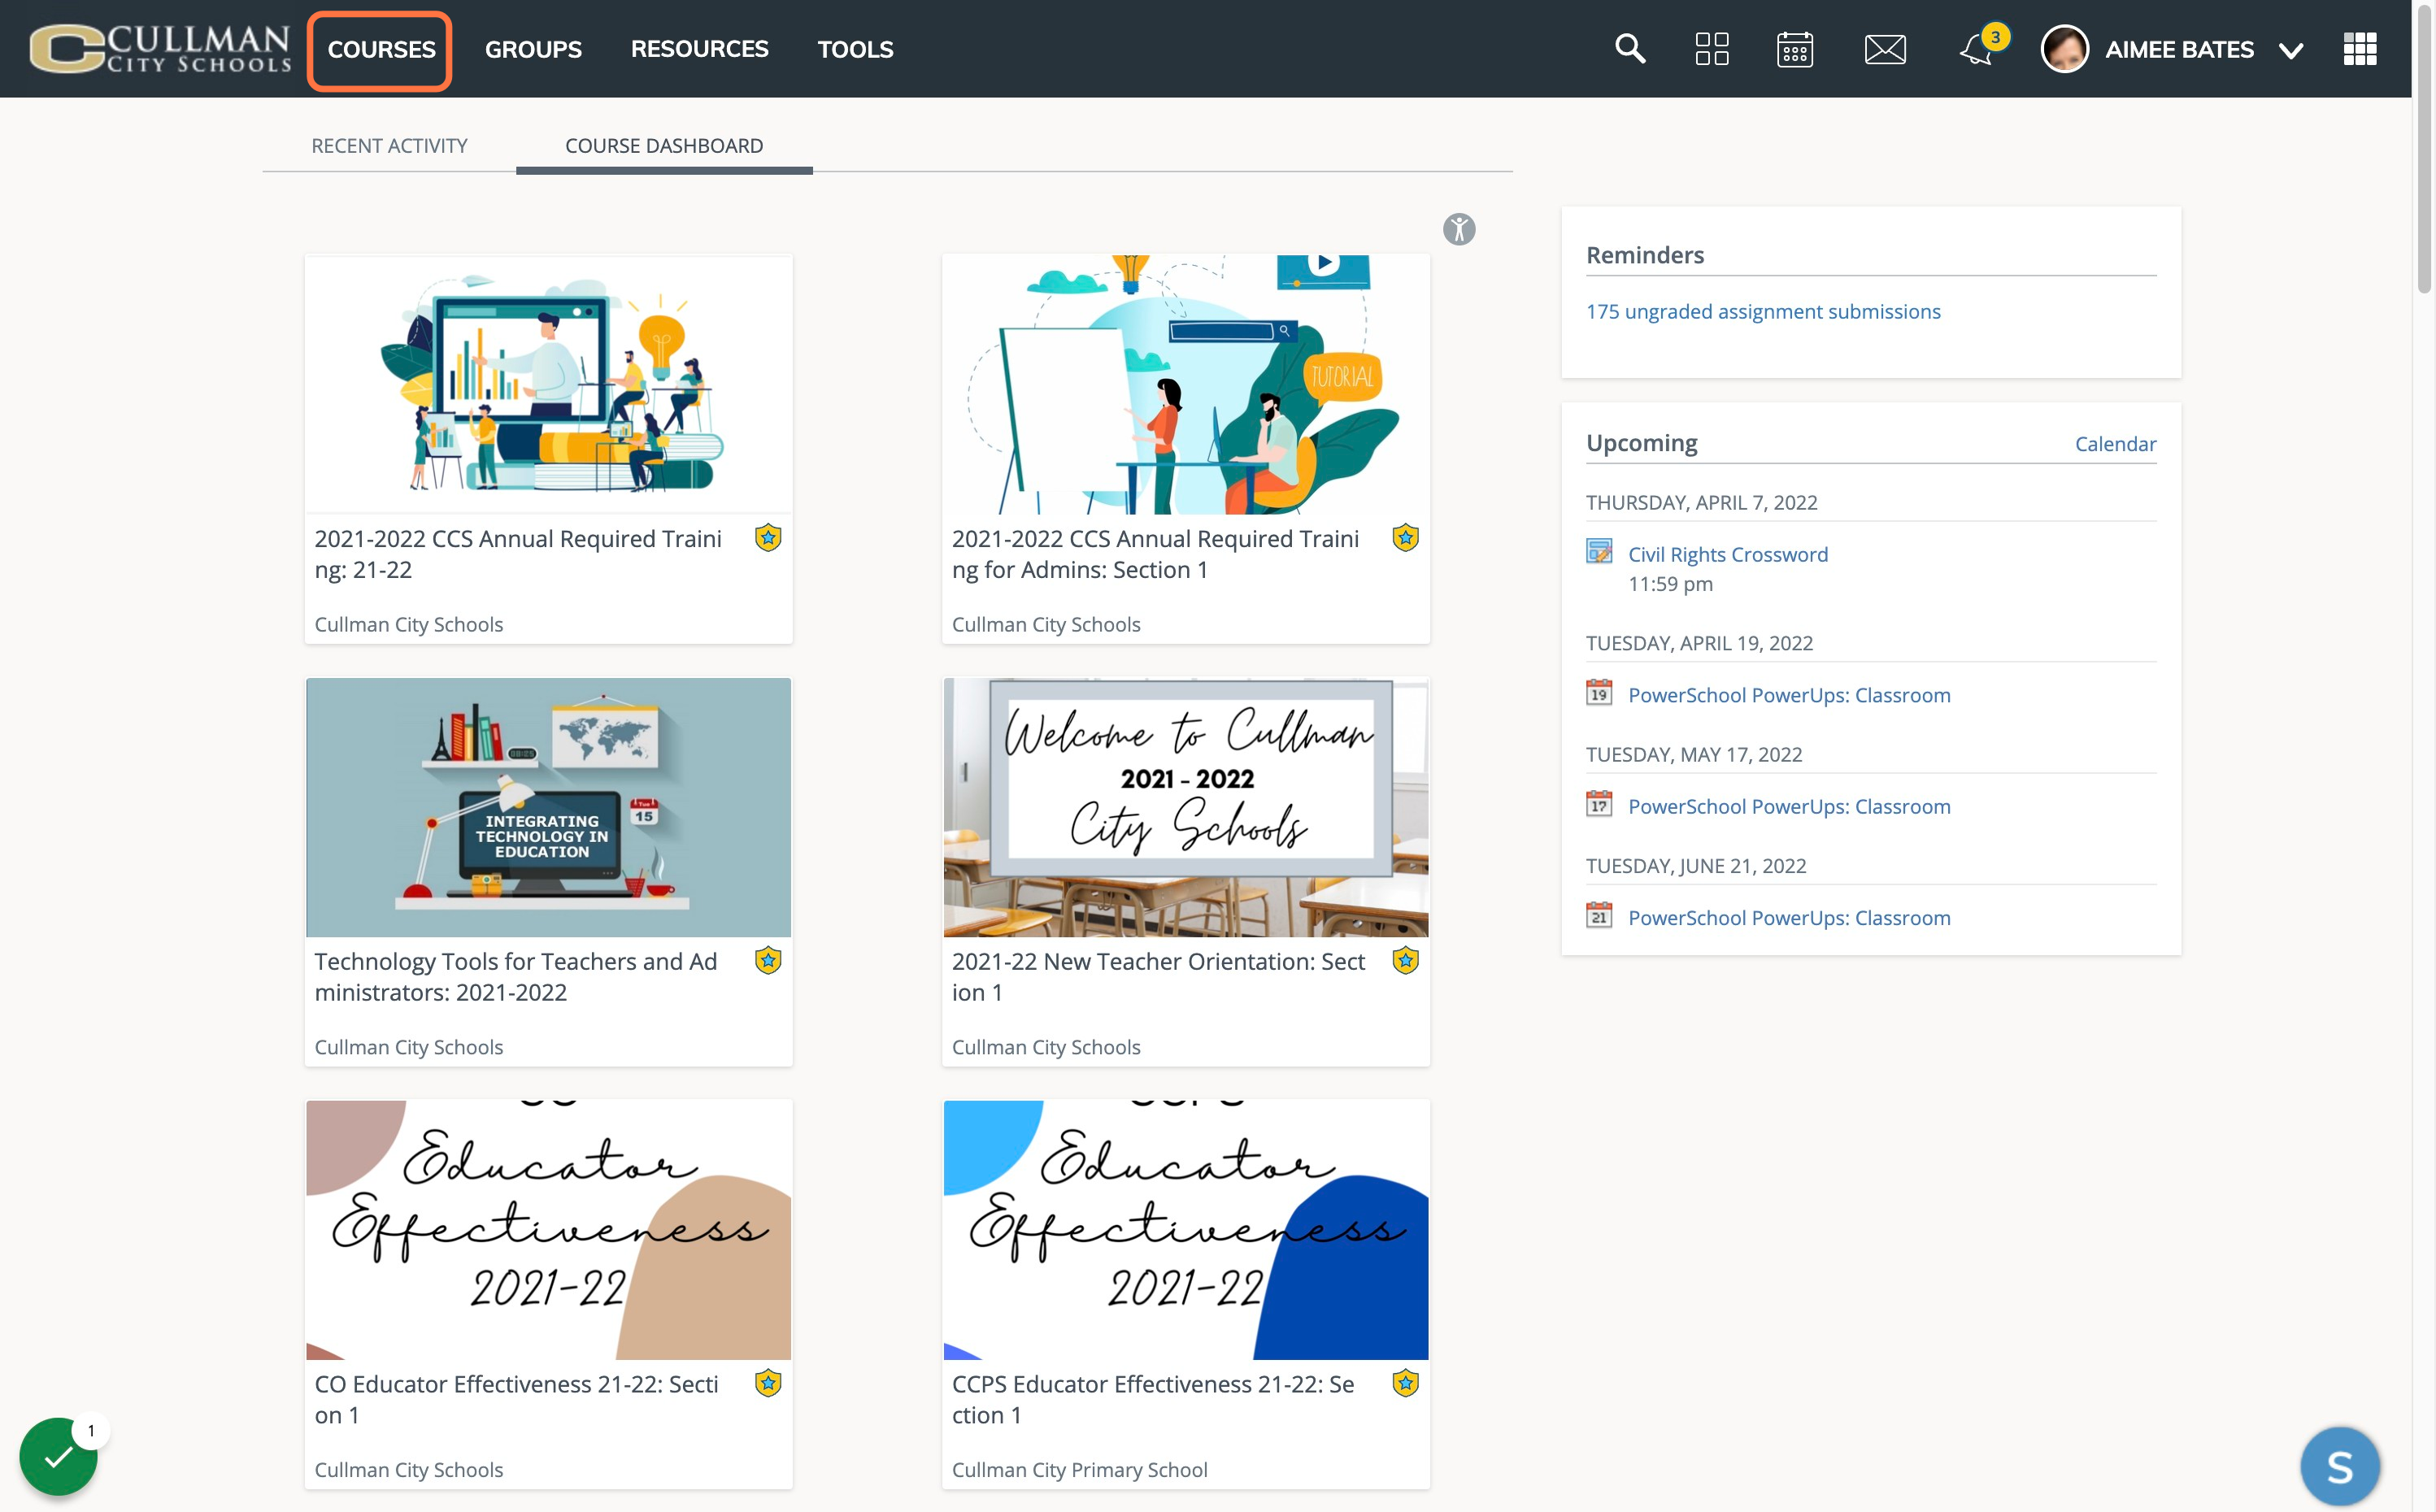Click the accessibility person icon

coord(1459,229)
